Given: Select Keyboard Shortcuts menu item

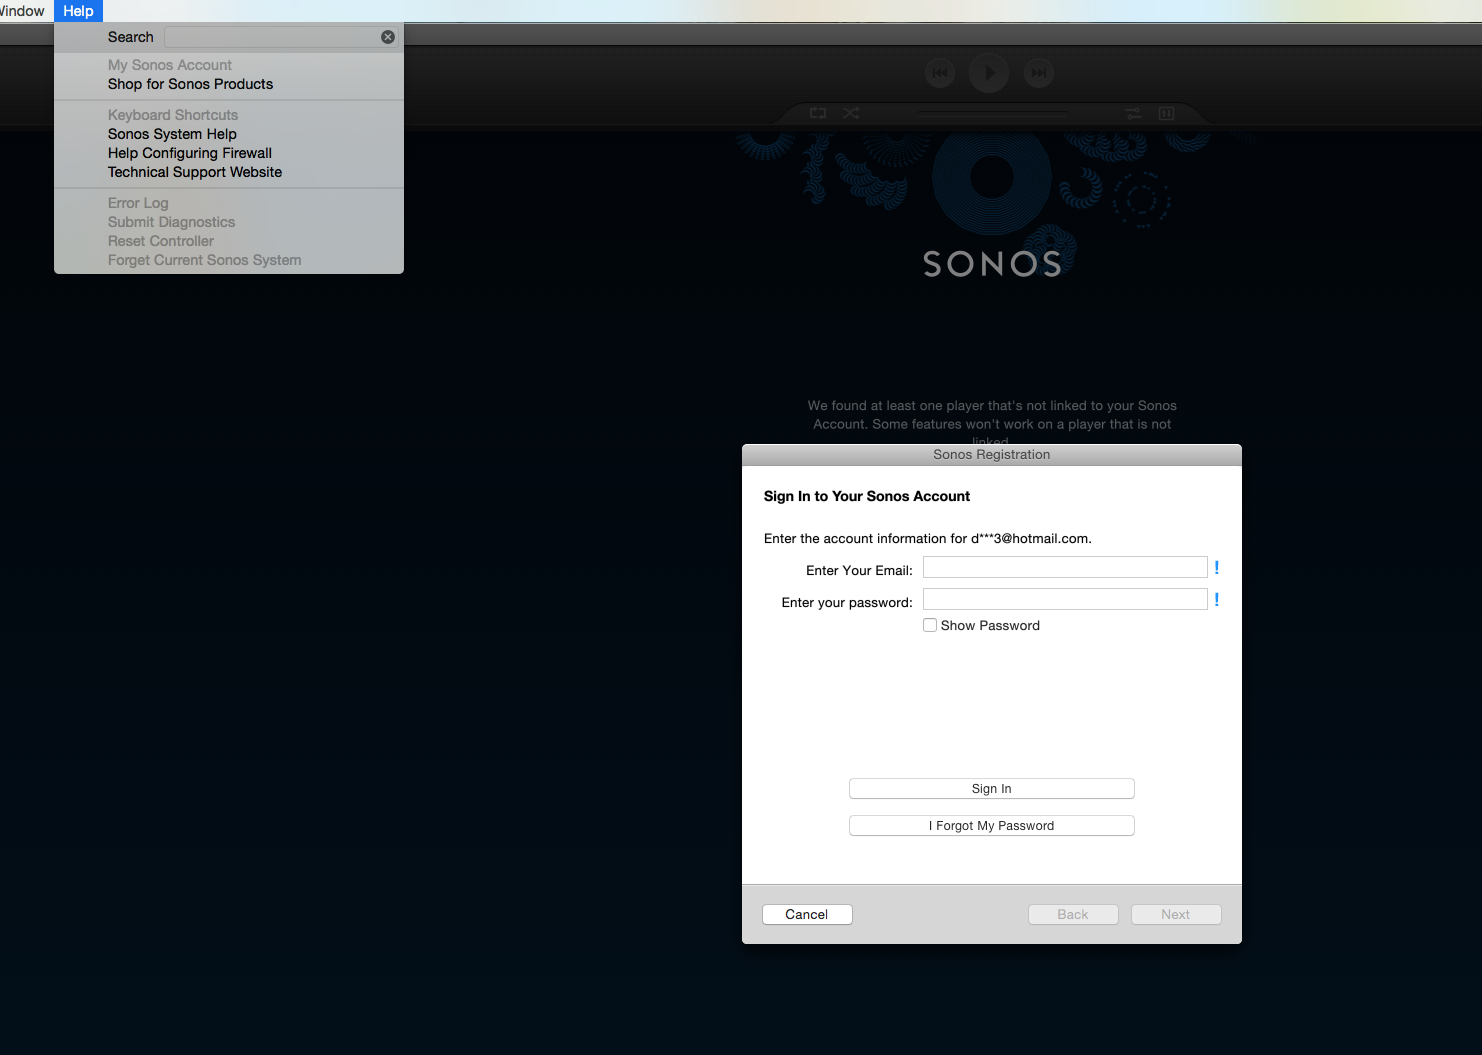Looking at the screenshot, I should pos(173,115).
